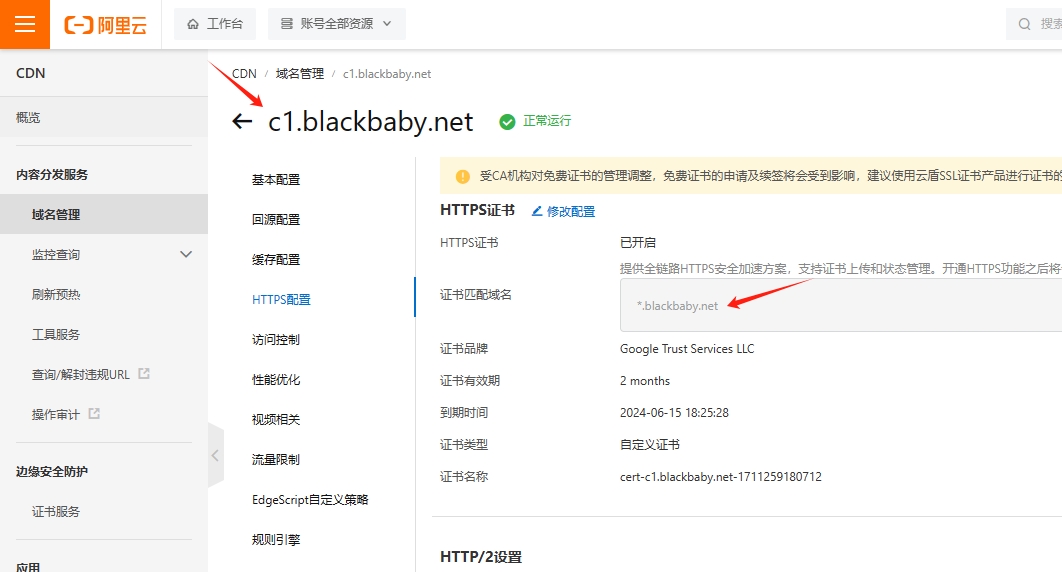
Task: Click the certificate name cert-c1.blackbaby.net-1711259180712
Action: (721, 477)
